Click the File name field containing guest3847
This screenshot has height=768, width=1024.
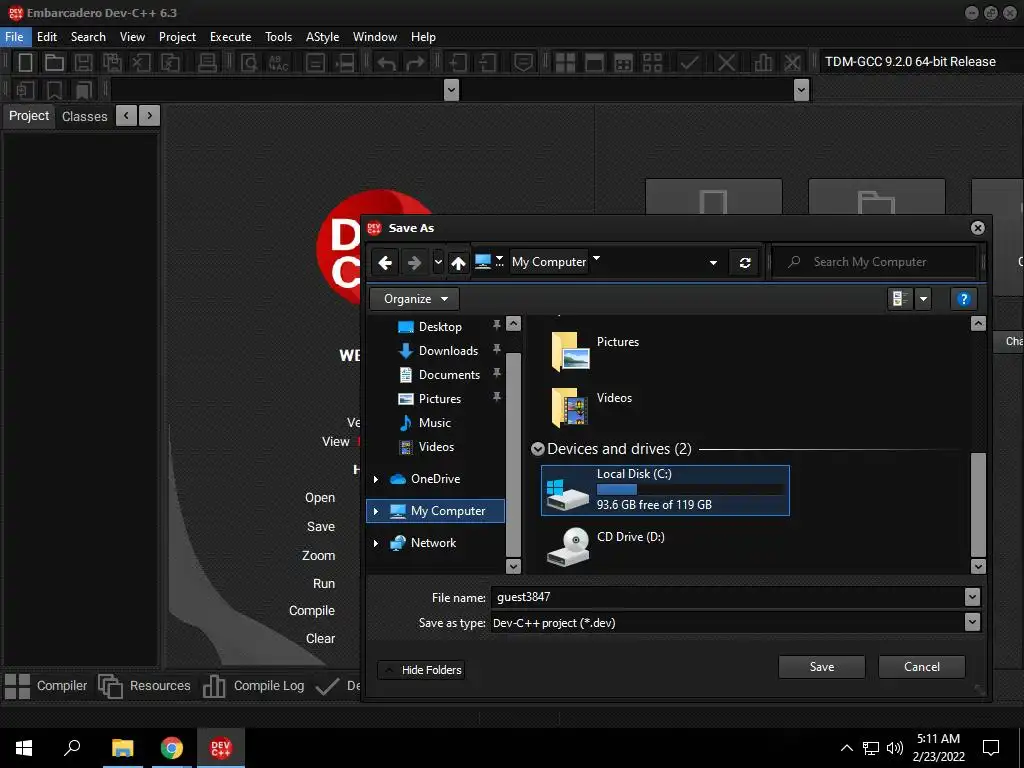point(727,597)
